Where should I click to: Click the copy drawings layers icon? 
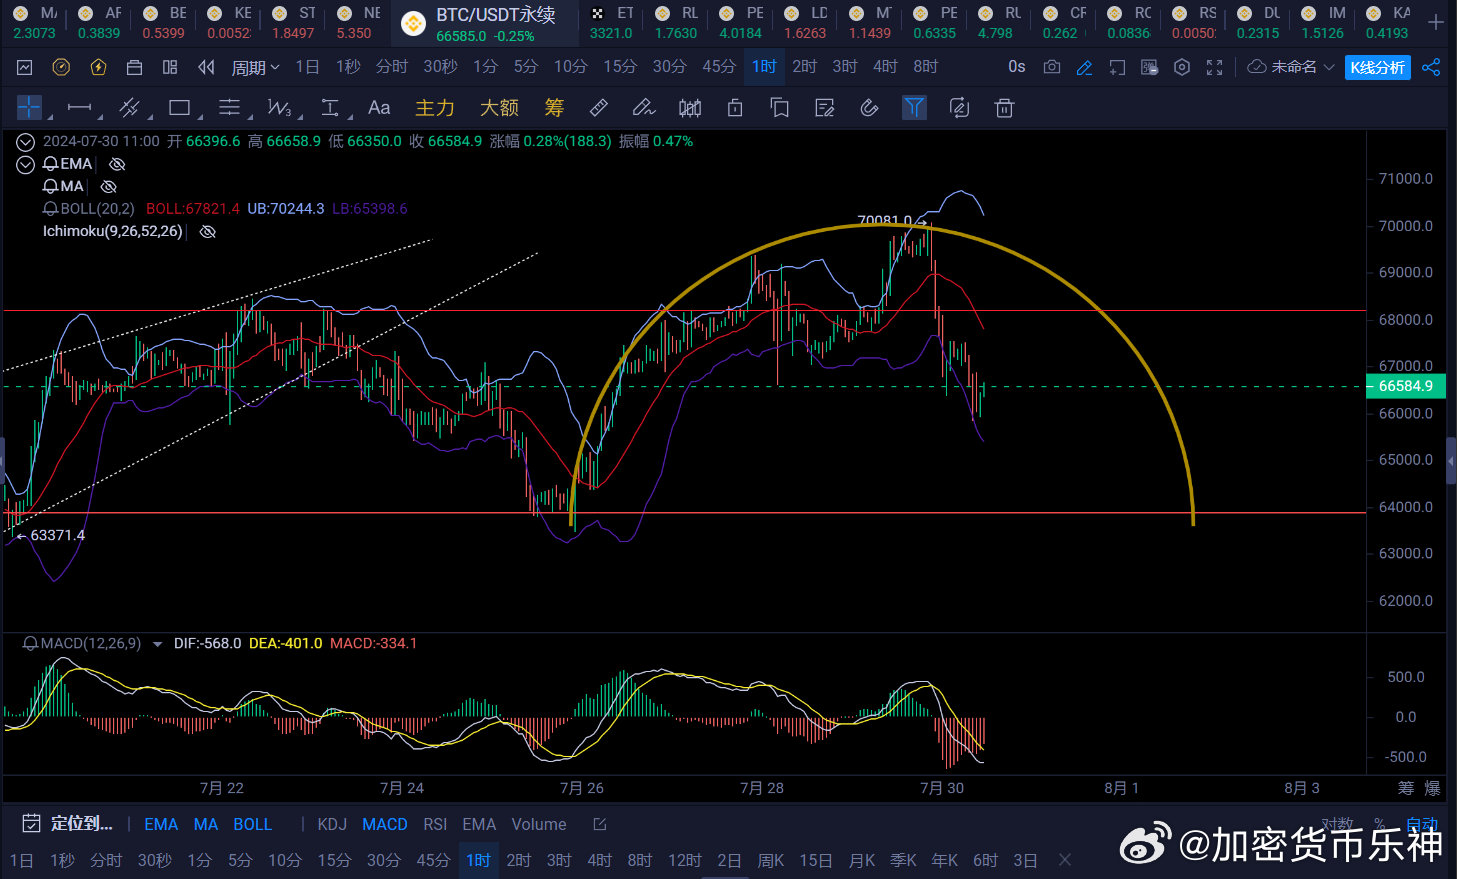780,108
